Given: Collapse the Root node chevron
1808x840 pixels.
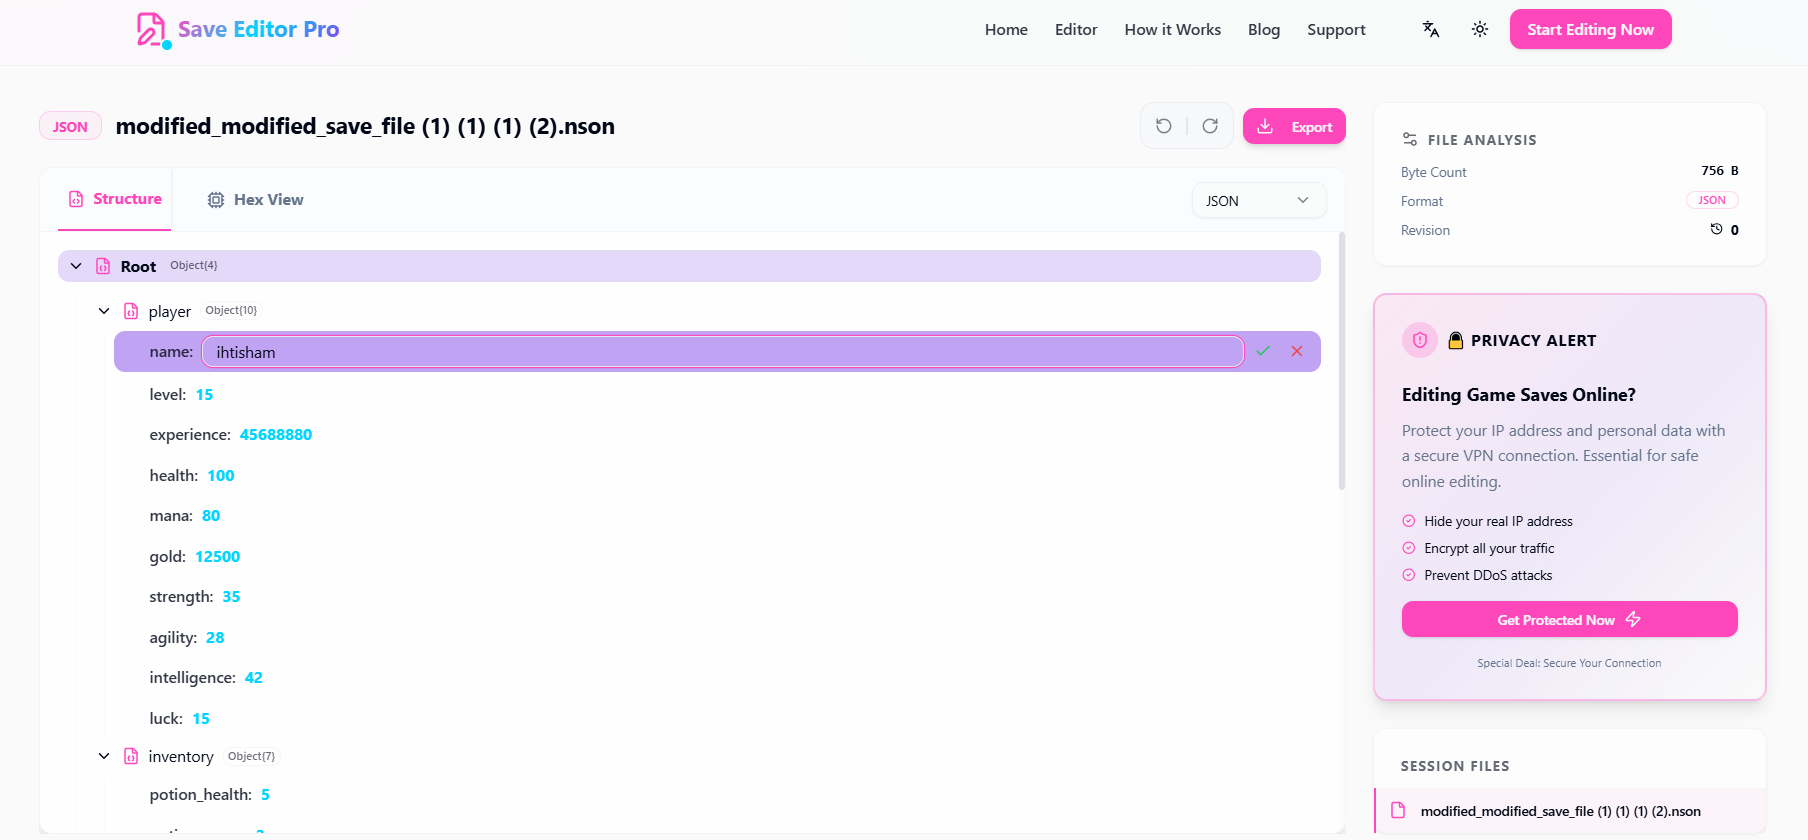Looking at the screenshot, I should point(76,266).
